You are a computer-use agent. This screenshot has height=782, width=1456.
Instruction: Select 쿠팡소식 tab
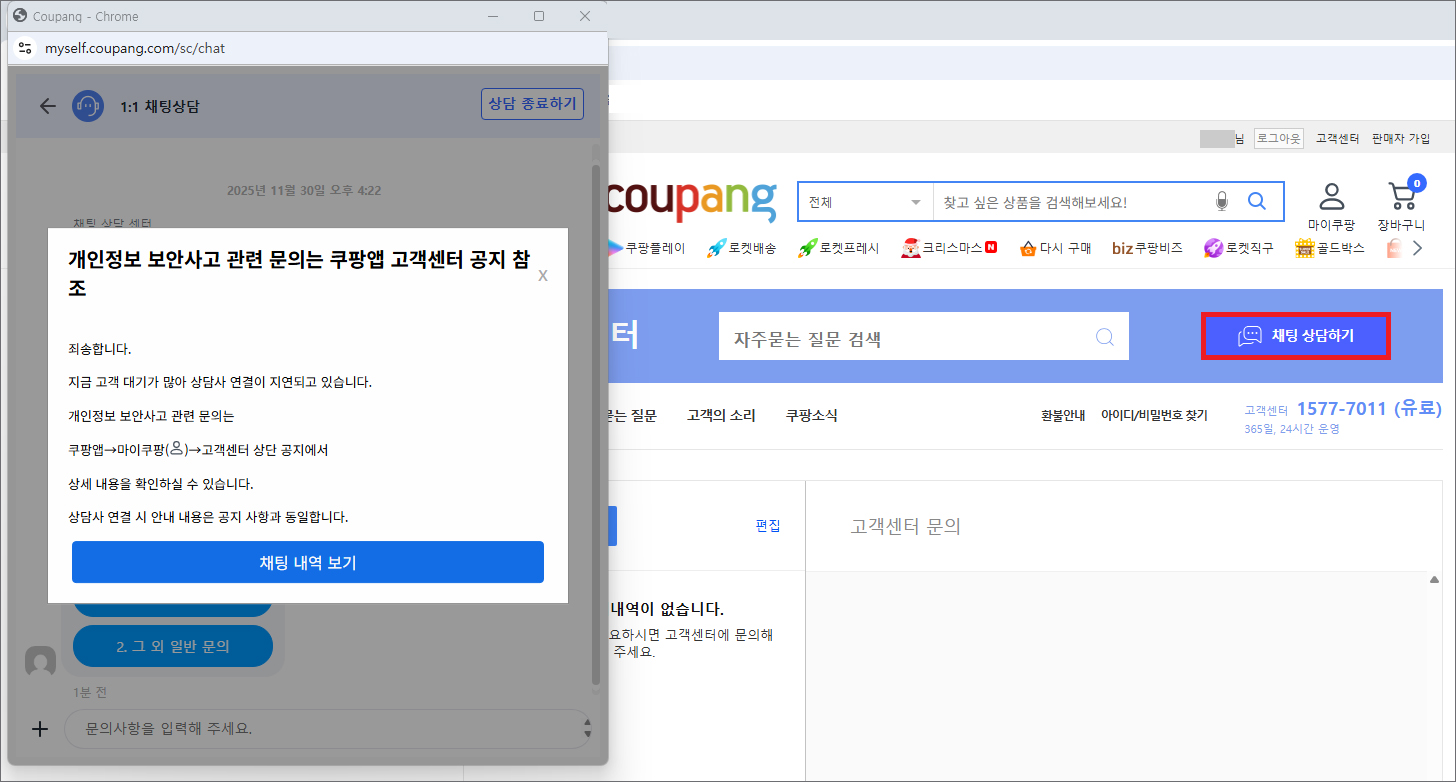point(811,415)
